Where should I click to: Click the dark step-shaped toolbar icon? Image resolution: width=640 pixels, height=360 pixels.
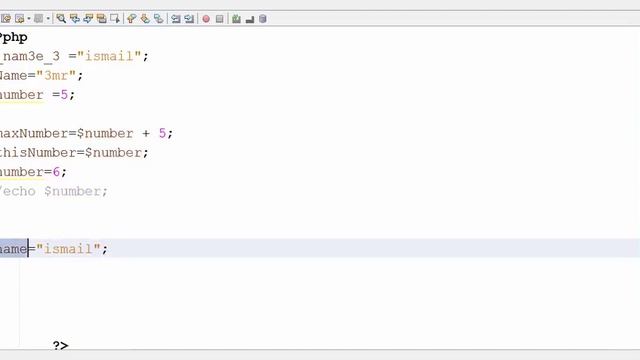pyautogui.click(x=250, y=19)
